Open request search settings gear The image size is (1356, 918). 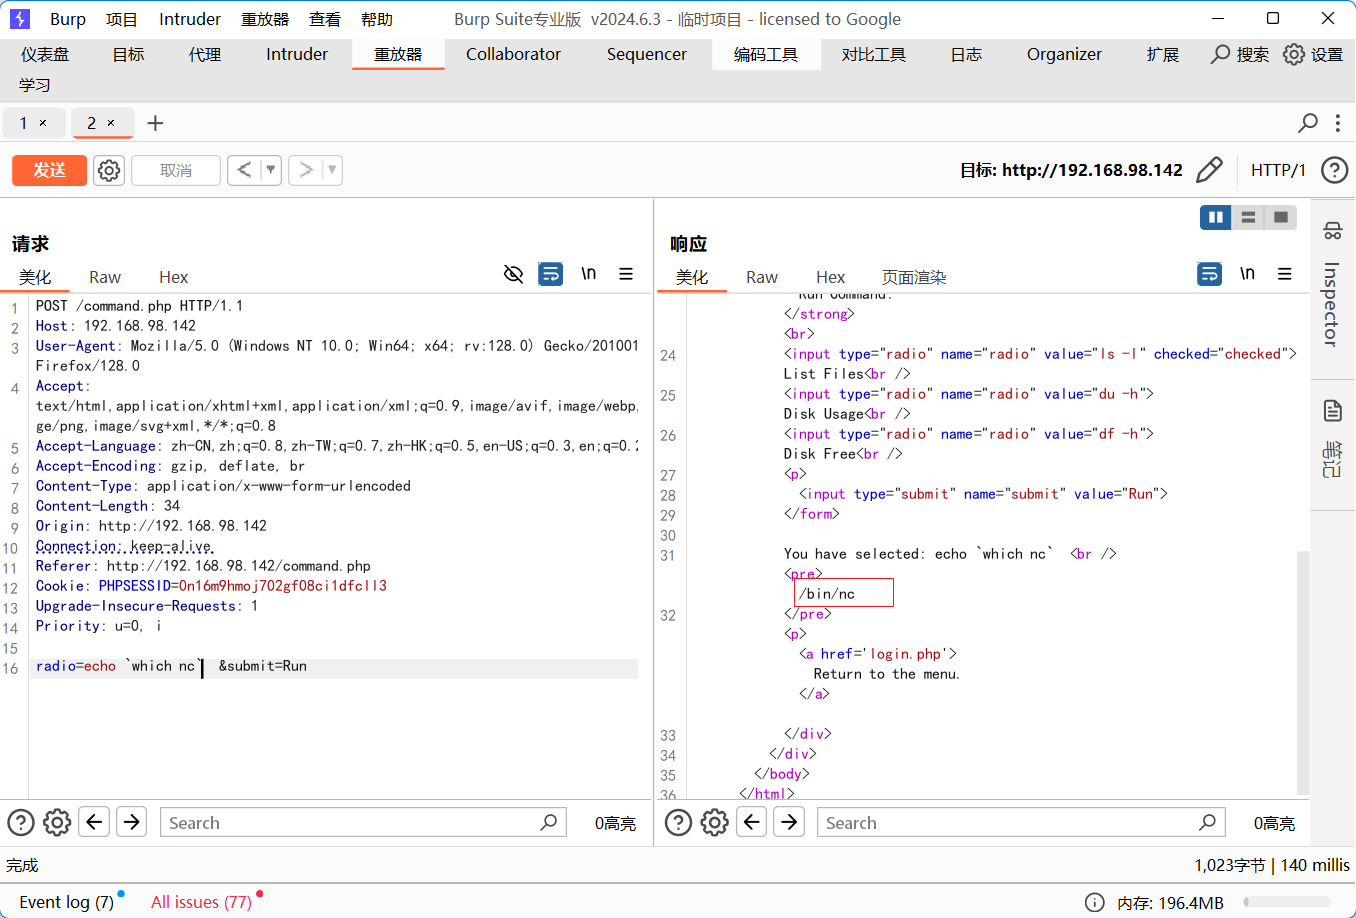57,822
